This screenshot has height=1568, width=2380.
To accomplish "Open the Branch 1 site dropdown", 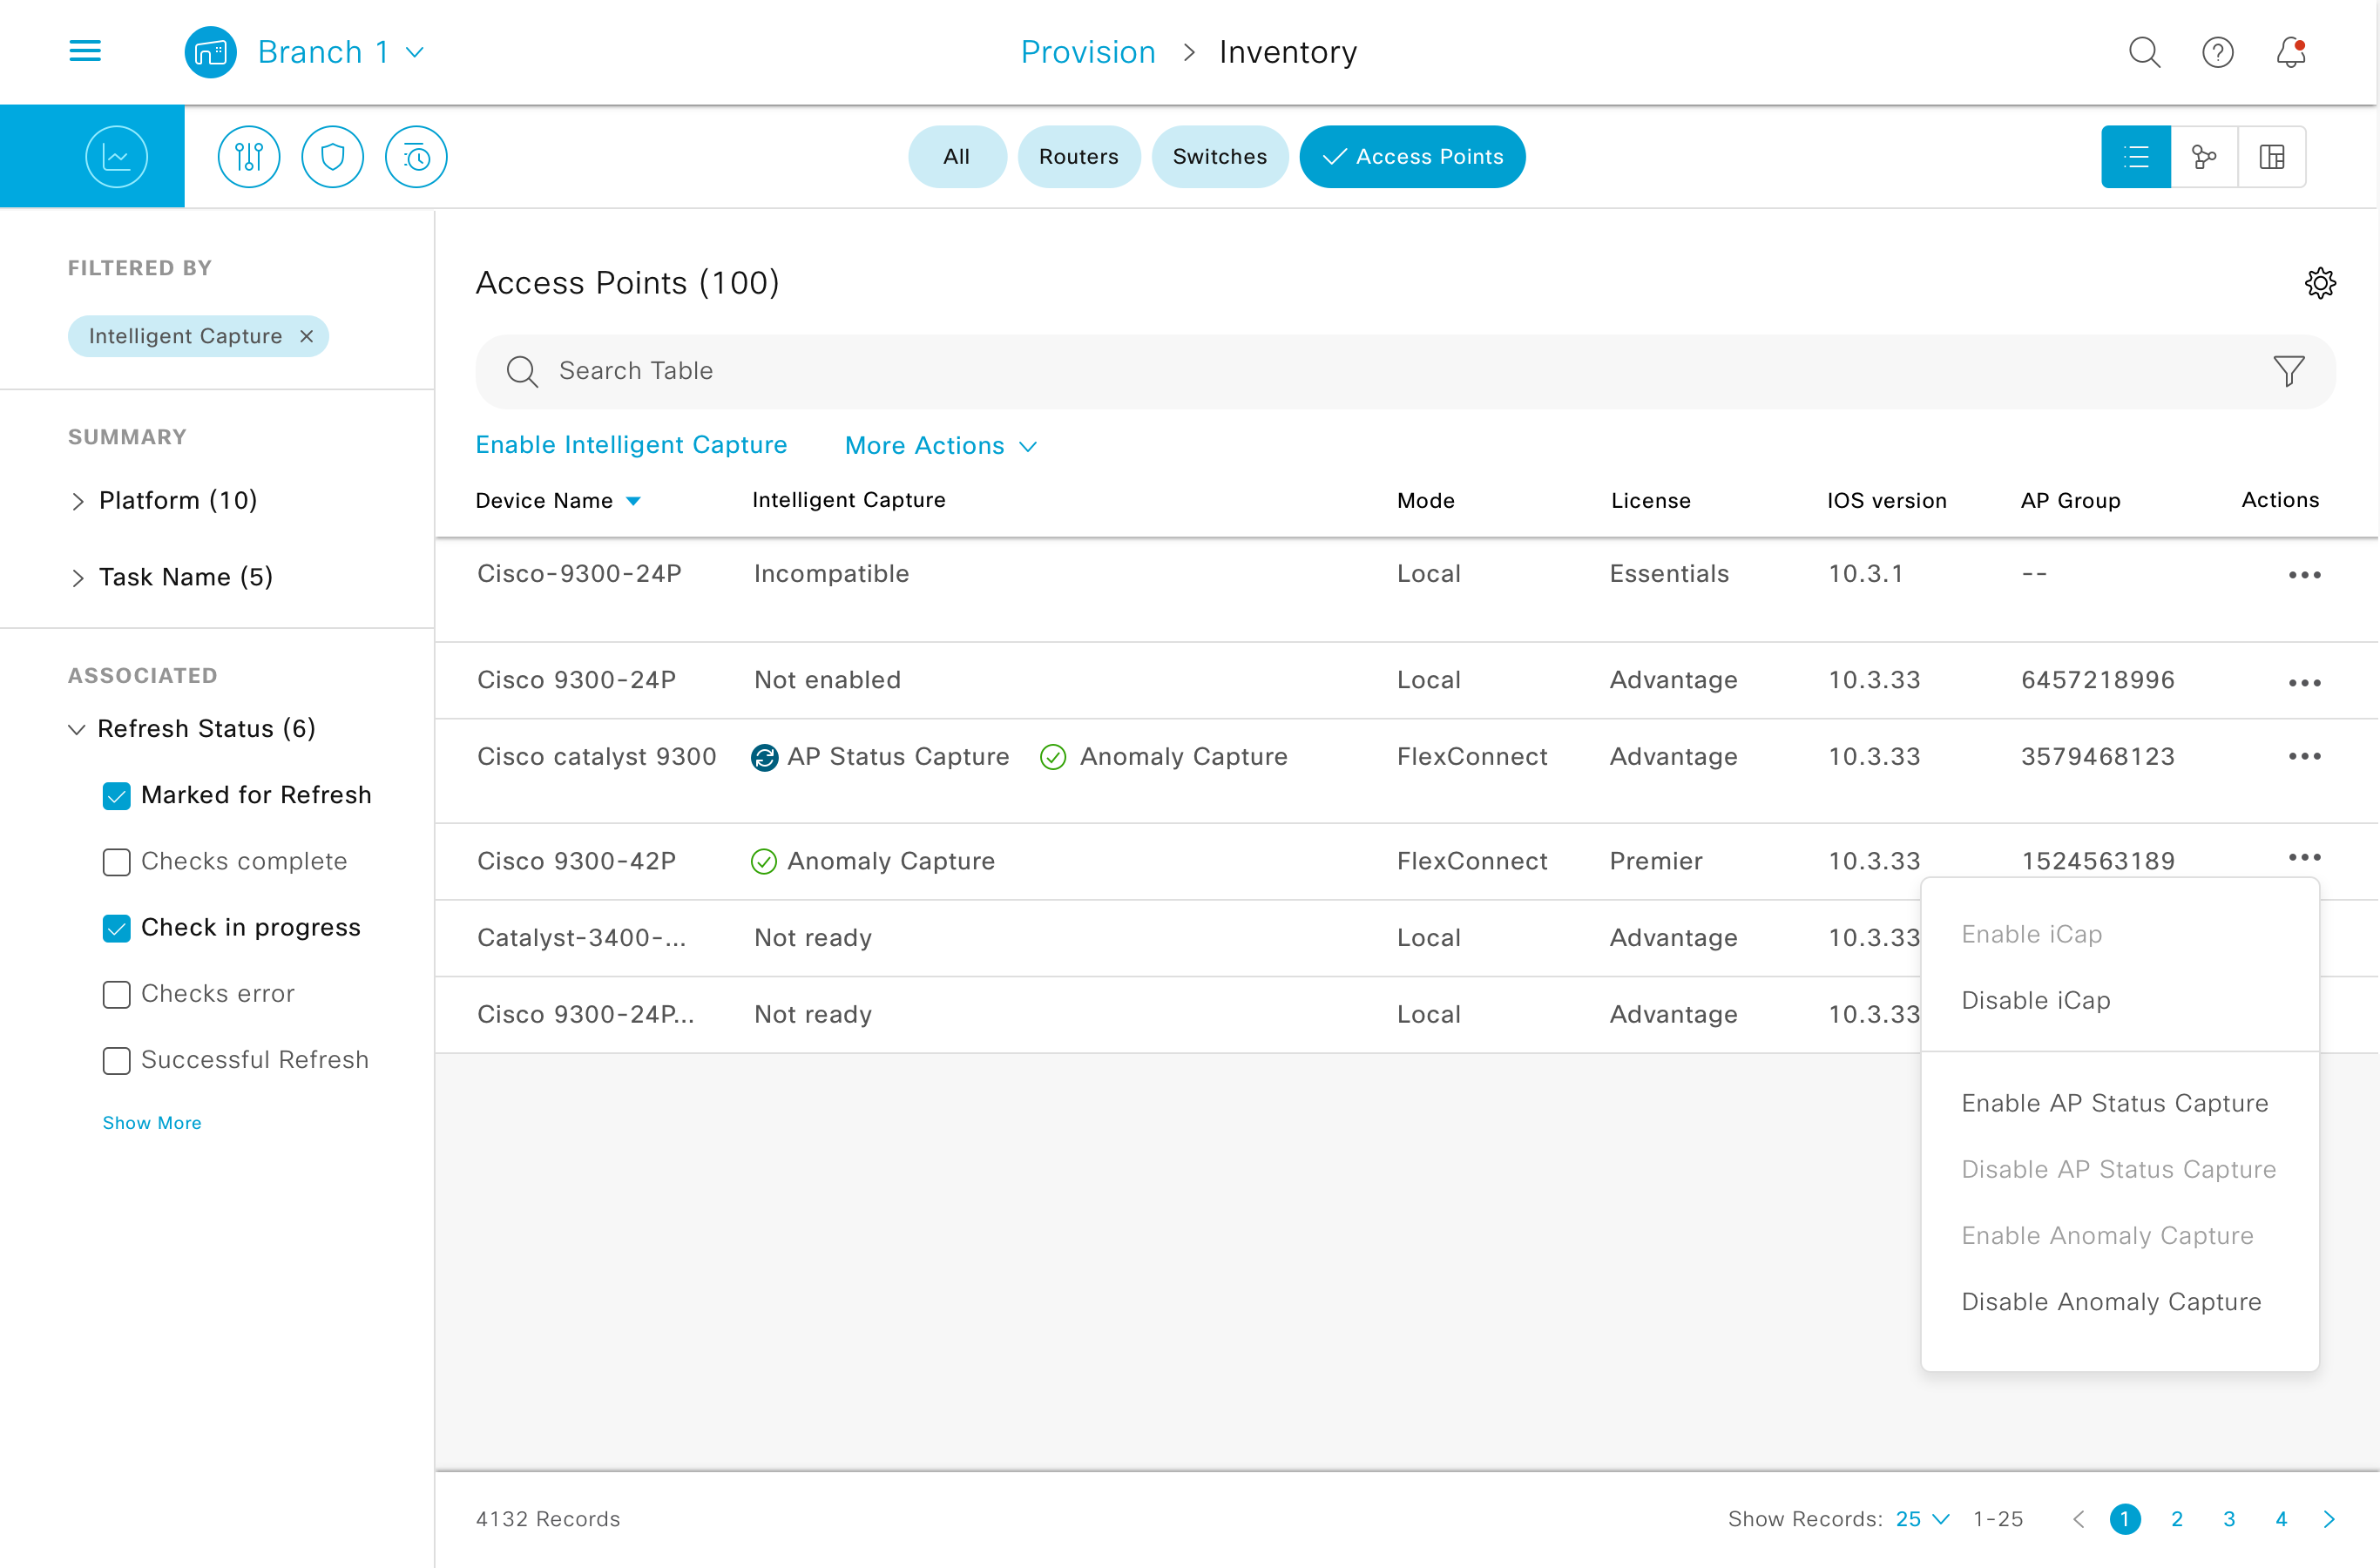I will [x=341, y=52].
